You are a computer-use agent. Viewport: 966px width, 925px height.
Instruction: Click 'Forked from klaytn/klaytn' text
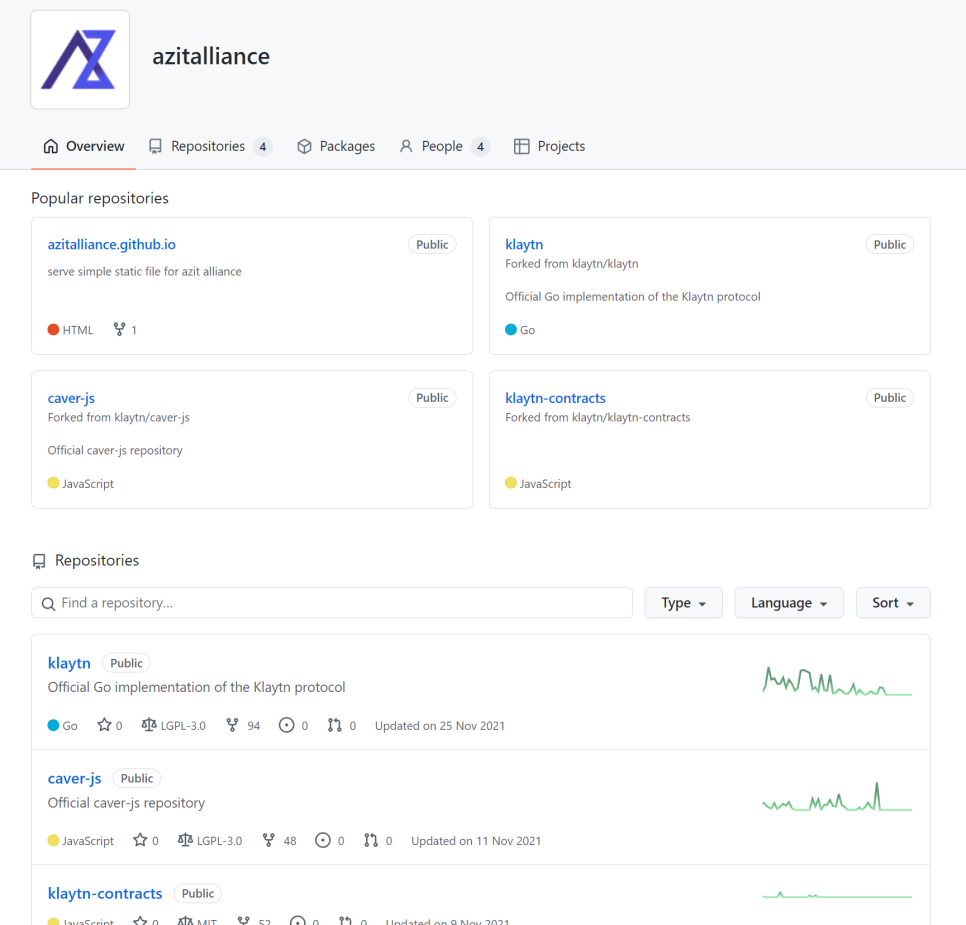pyautogui.click(x=572, y=264)
